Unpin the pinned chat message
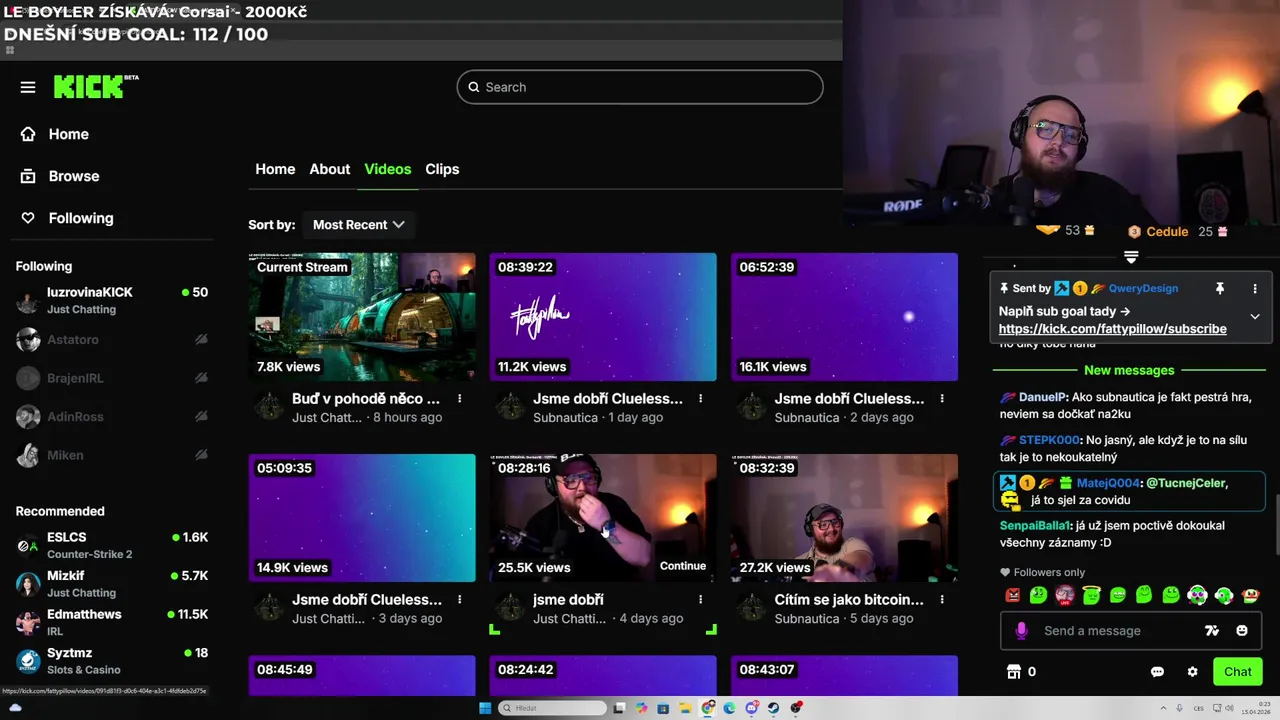The height and width of the screenshot is (720, 1280). click(1220, 288)
